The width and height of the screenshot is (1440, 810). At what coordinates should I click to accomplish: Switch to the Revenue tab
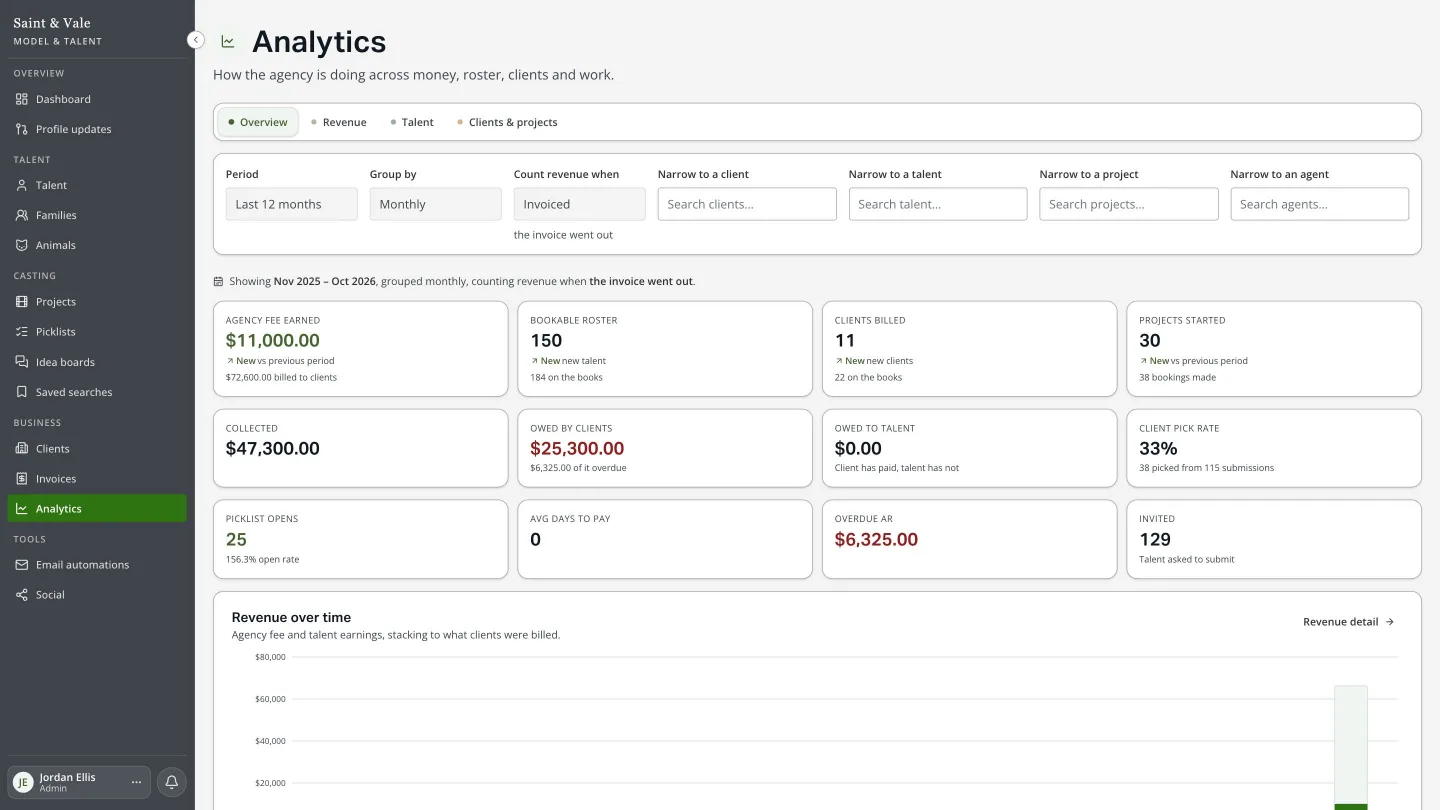(x=338, y=122)
